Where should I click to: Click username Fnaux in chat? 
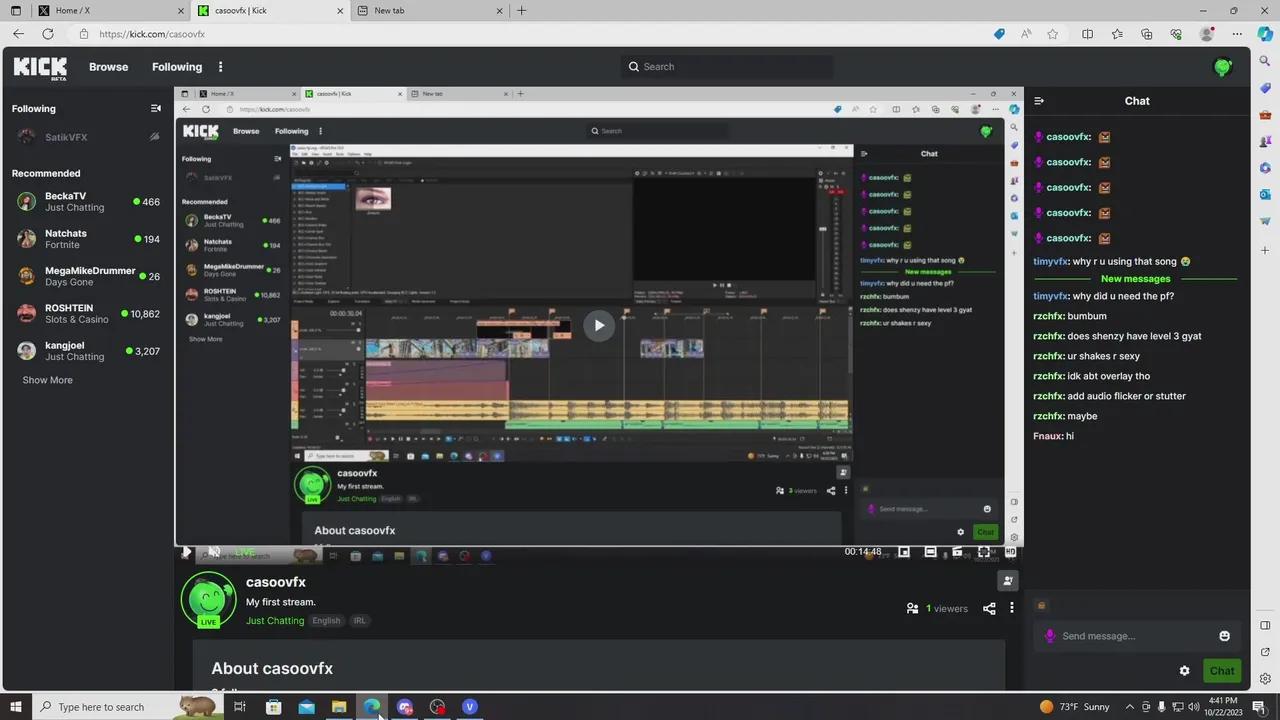[1047, 436]
